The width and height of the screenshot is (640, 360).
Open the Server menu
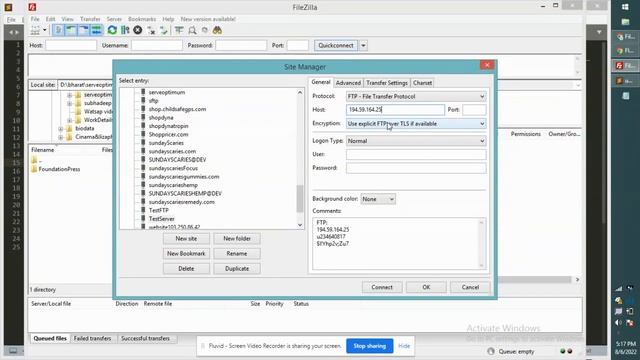114,19
